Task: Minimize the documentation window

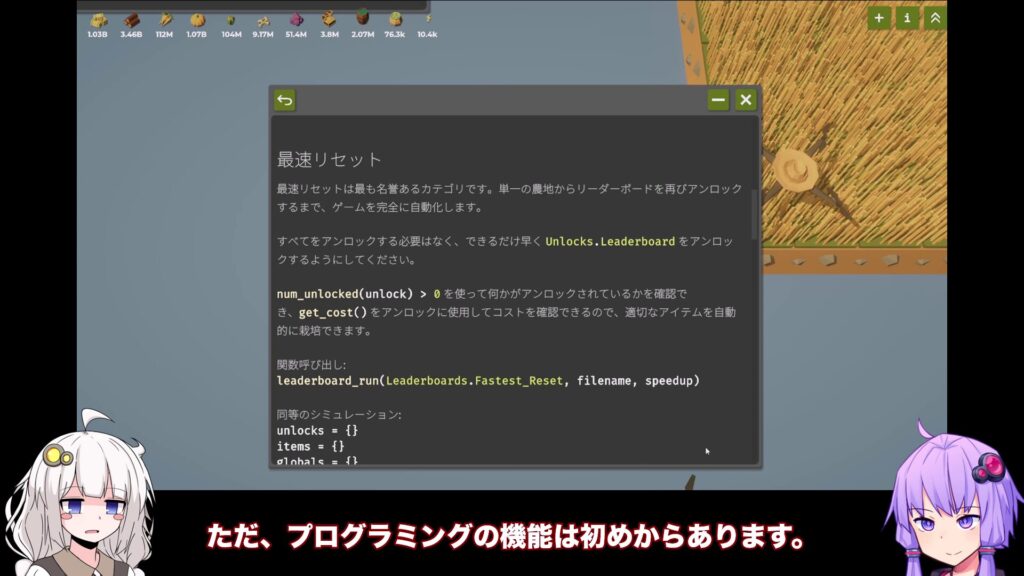Action: [x=718, y=100]
